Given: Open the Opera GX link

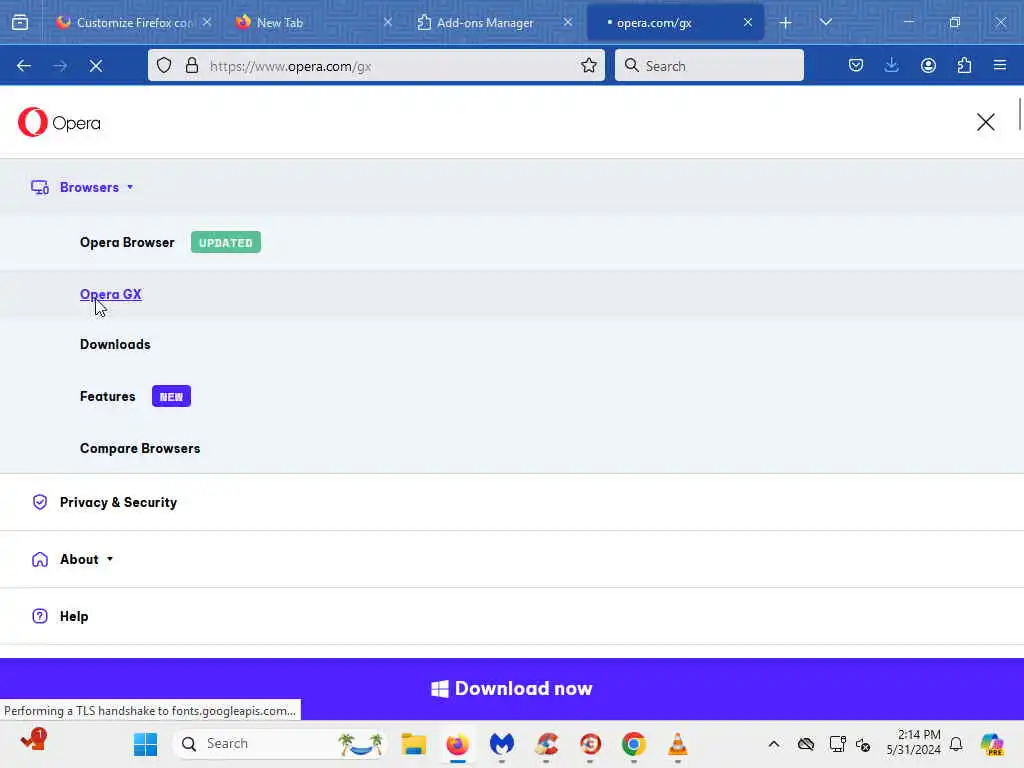Looking at the screenshot, I should click(x=110, y=295).
